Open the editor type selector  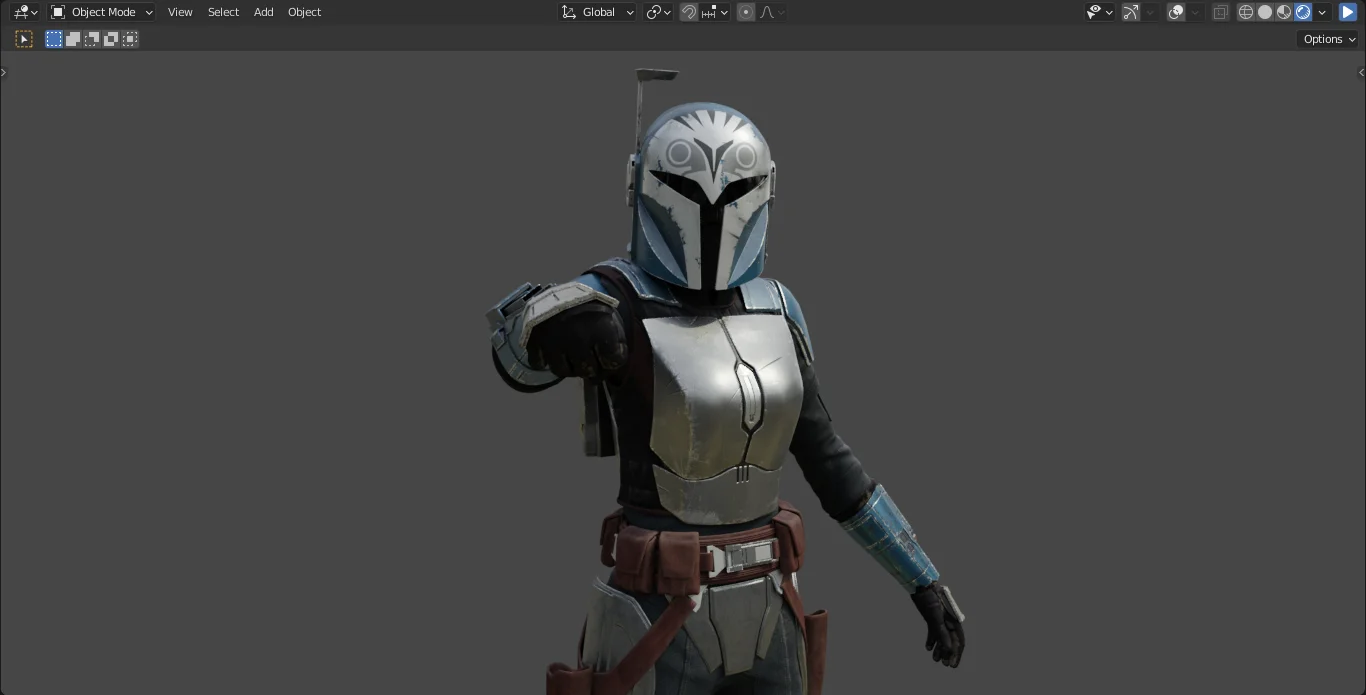pyautogui.click(x=24, y=12)
